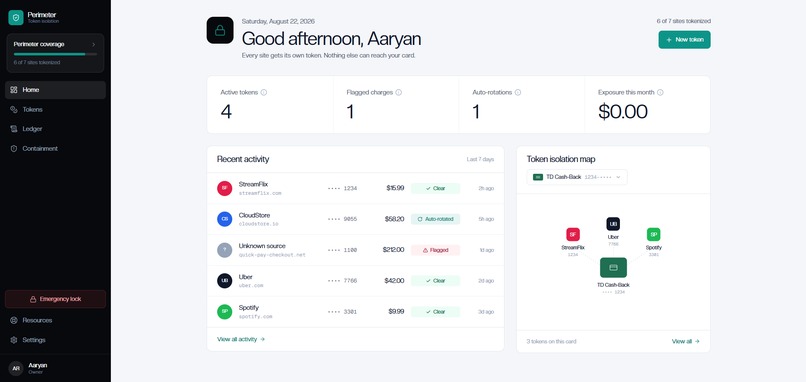Click the Flagged status badge
Viewport: 806px width, 382px height.
point(435,250)
